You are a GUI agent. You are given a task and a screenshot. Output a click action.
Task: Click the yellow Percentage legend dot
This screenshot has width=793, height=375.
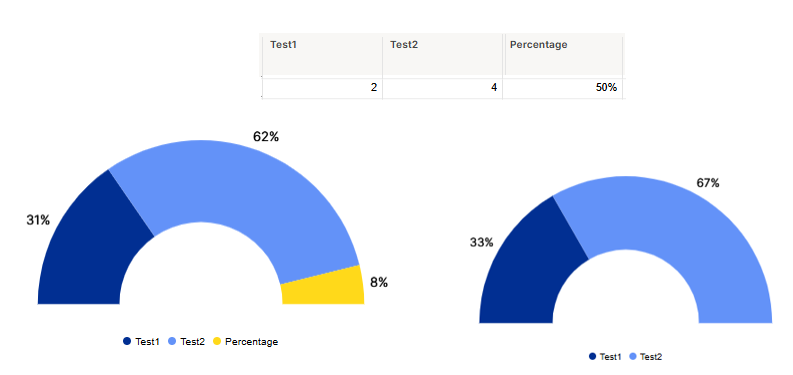(x=216, y=342)
